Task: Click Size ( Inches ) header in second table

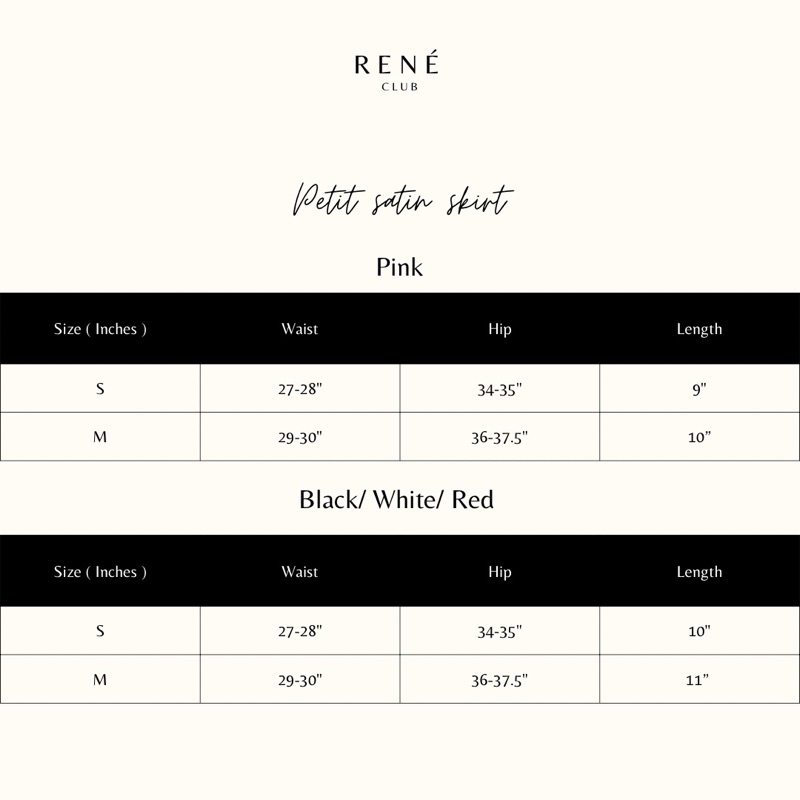Action: pos(100,572)
